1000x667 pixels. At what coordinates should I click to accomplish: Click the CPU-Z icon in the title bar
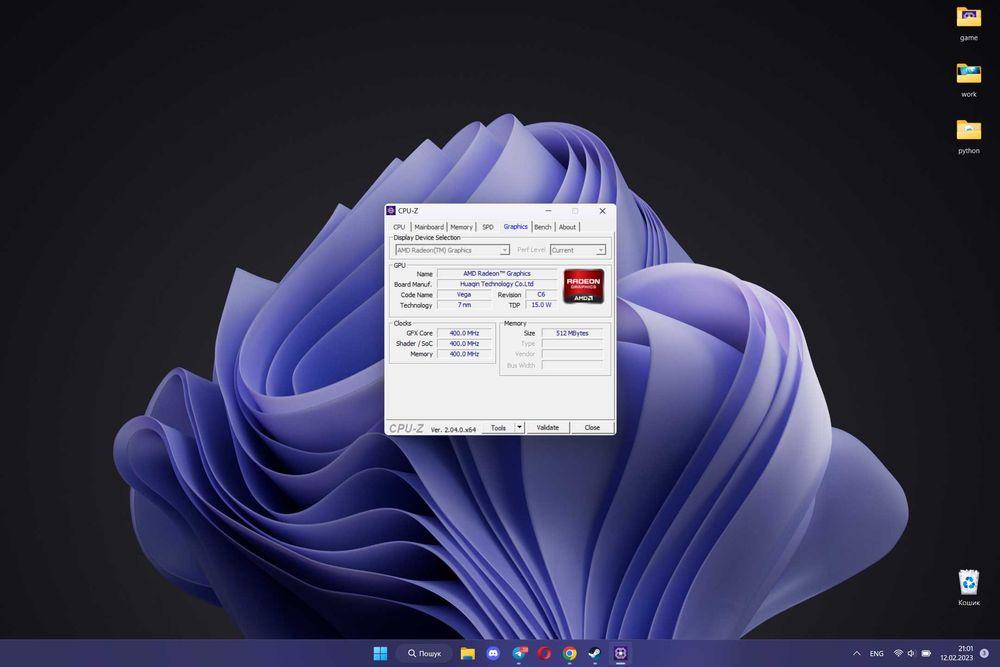(391, 211)
